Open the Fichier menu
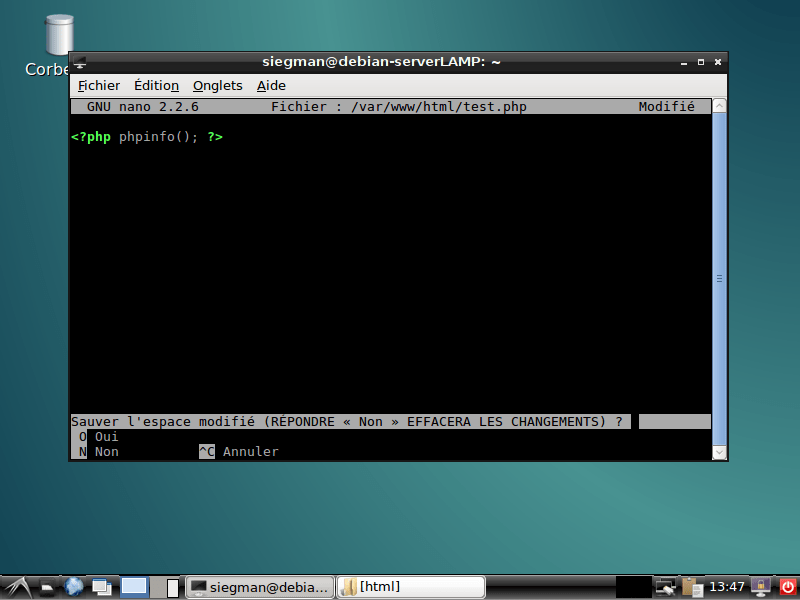The height and width of the screenshot is (600, 800). click(98, 86)
